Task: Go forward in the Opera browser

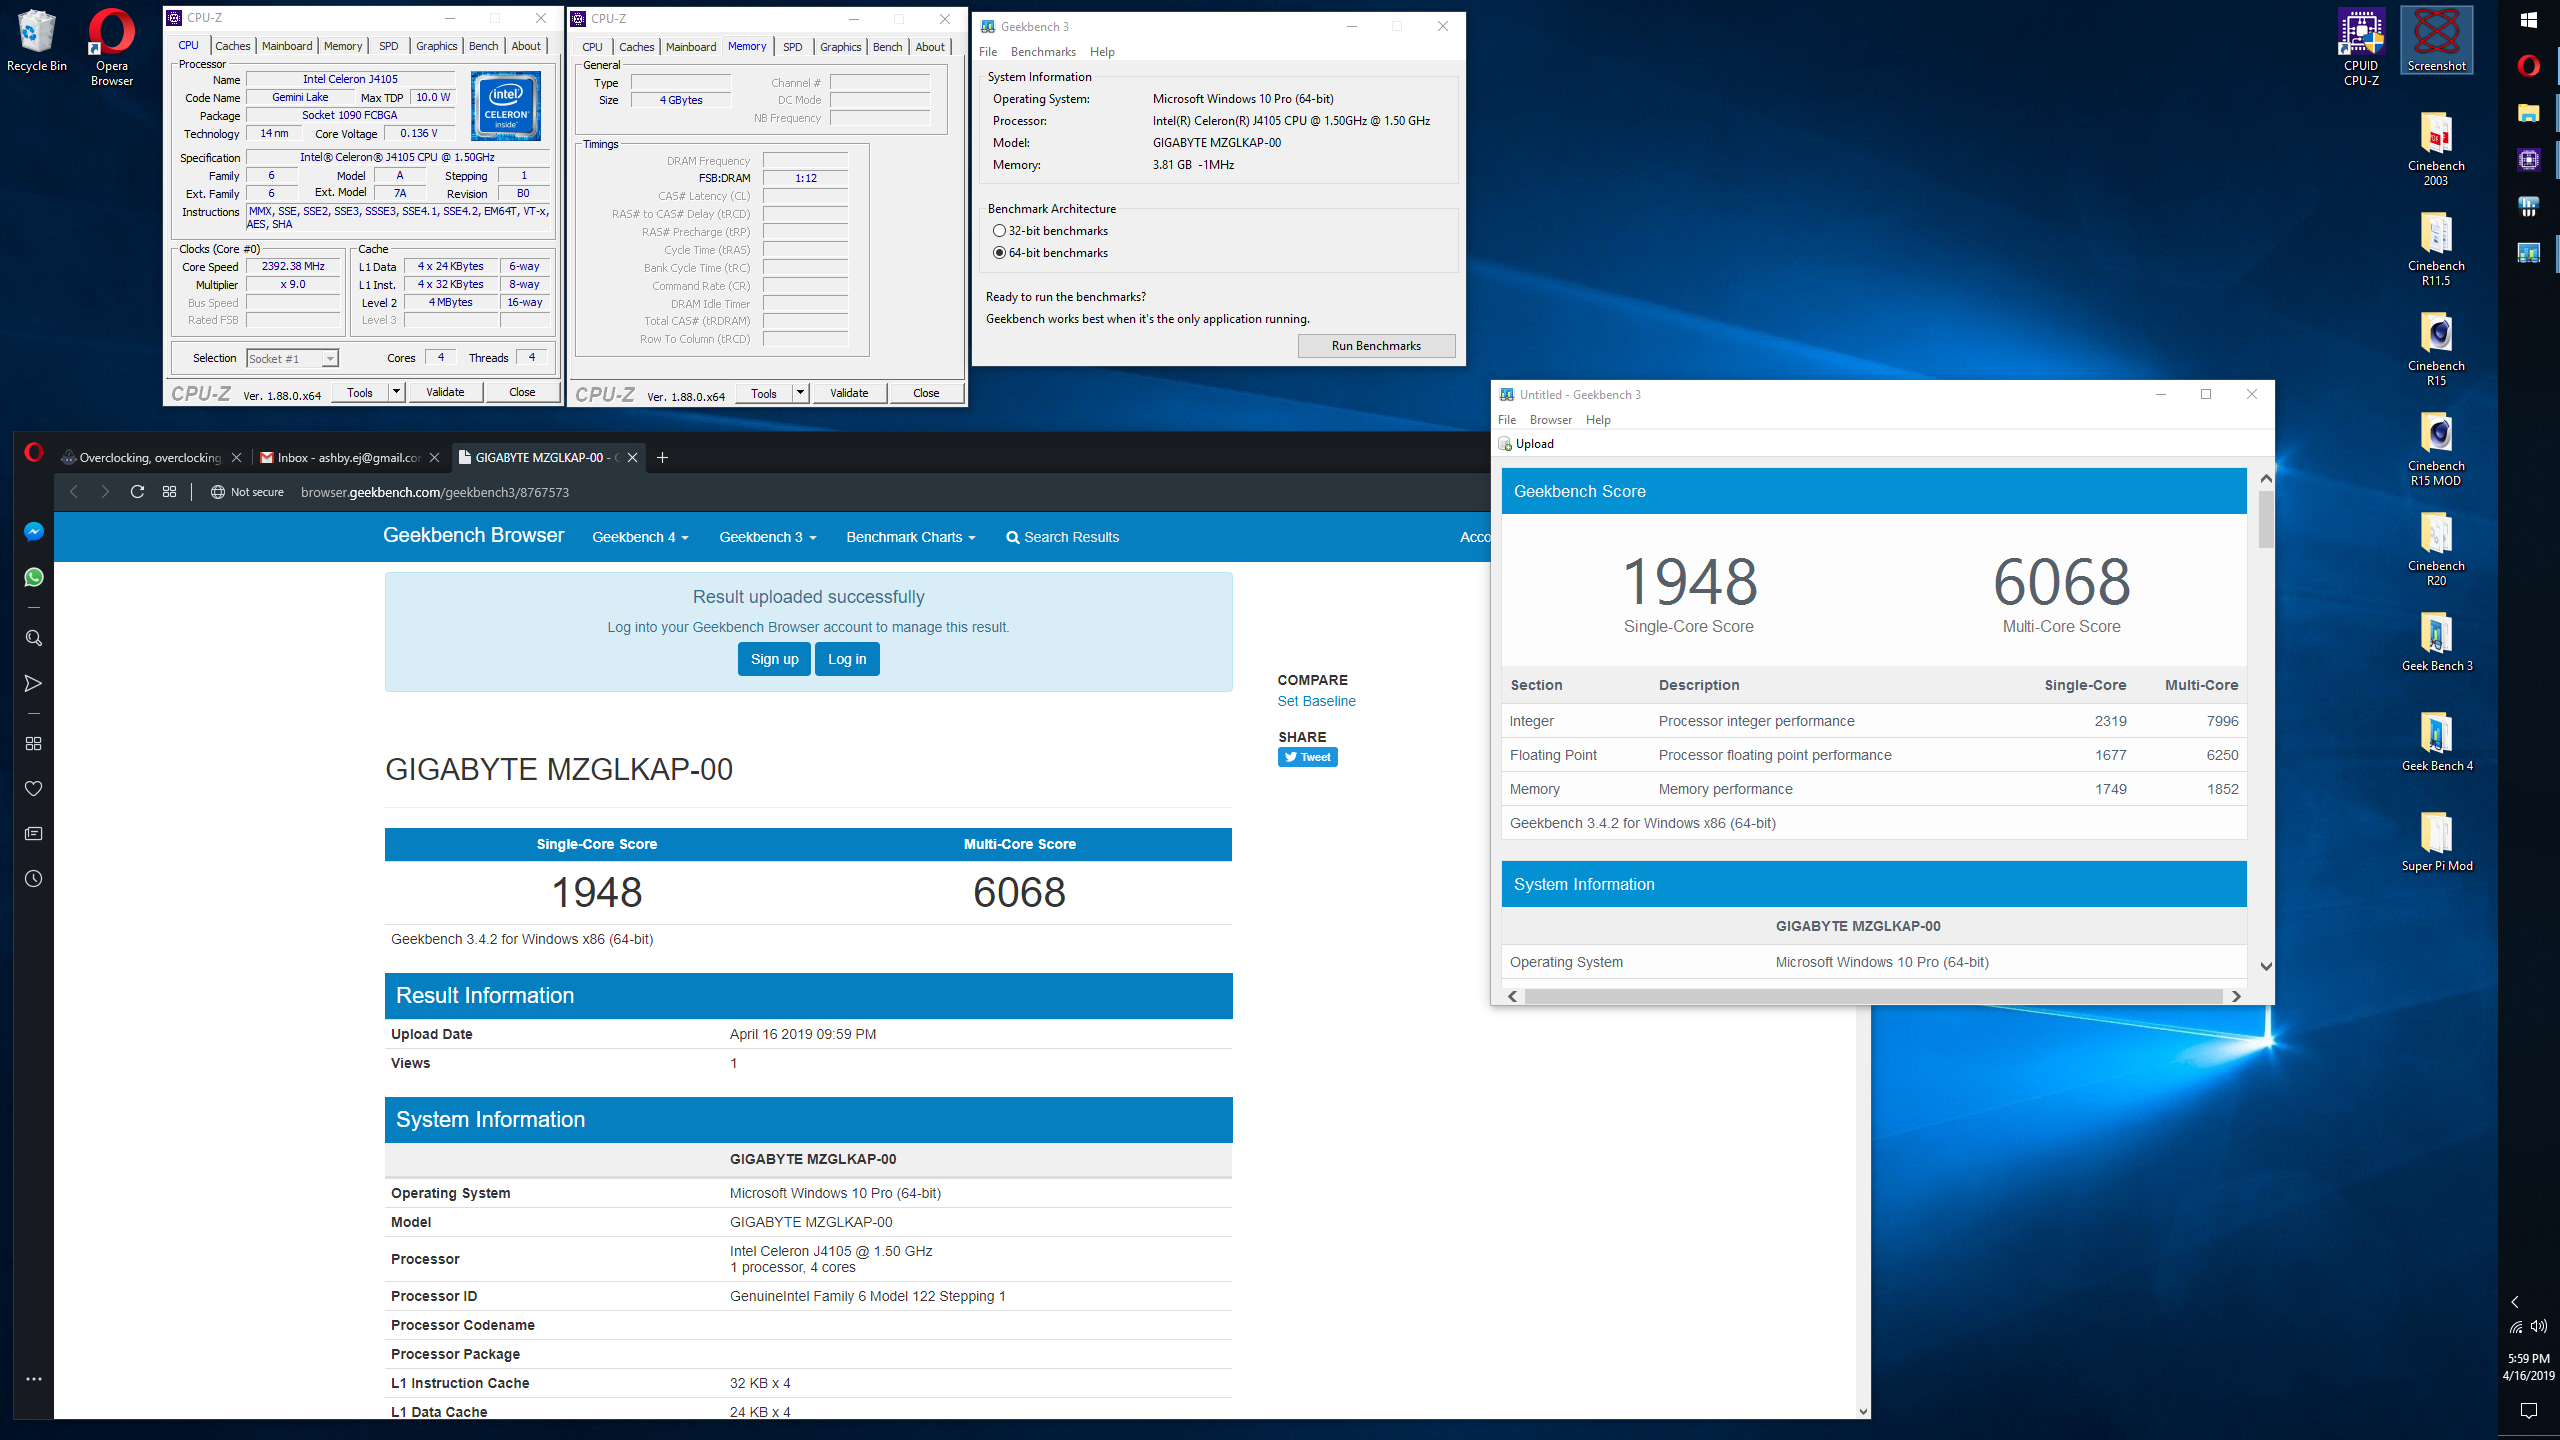Action: (105, 492)
